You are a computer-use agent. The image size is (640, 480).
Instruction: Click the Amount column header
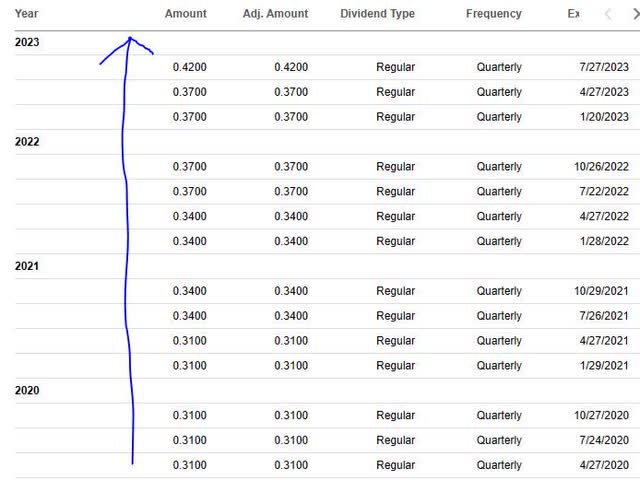point(186,14)
